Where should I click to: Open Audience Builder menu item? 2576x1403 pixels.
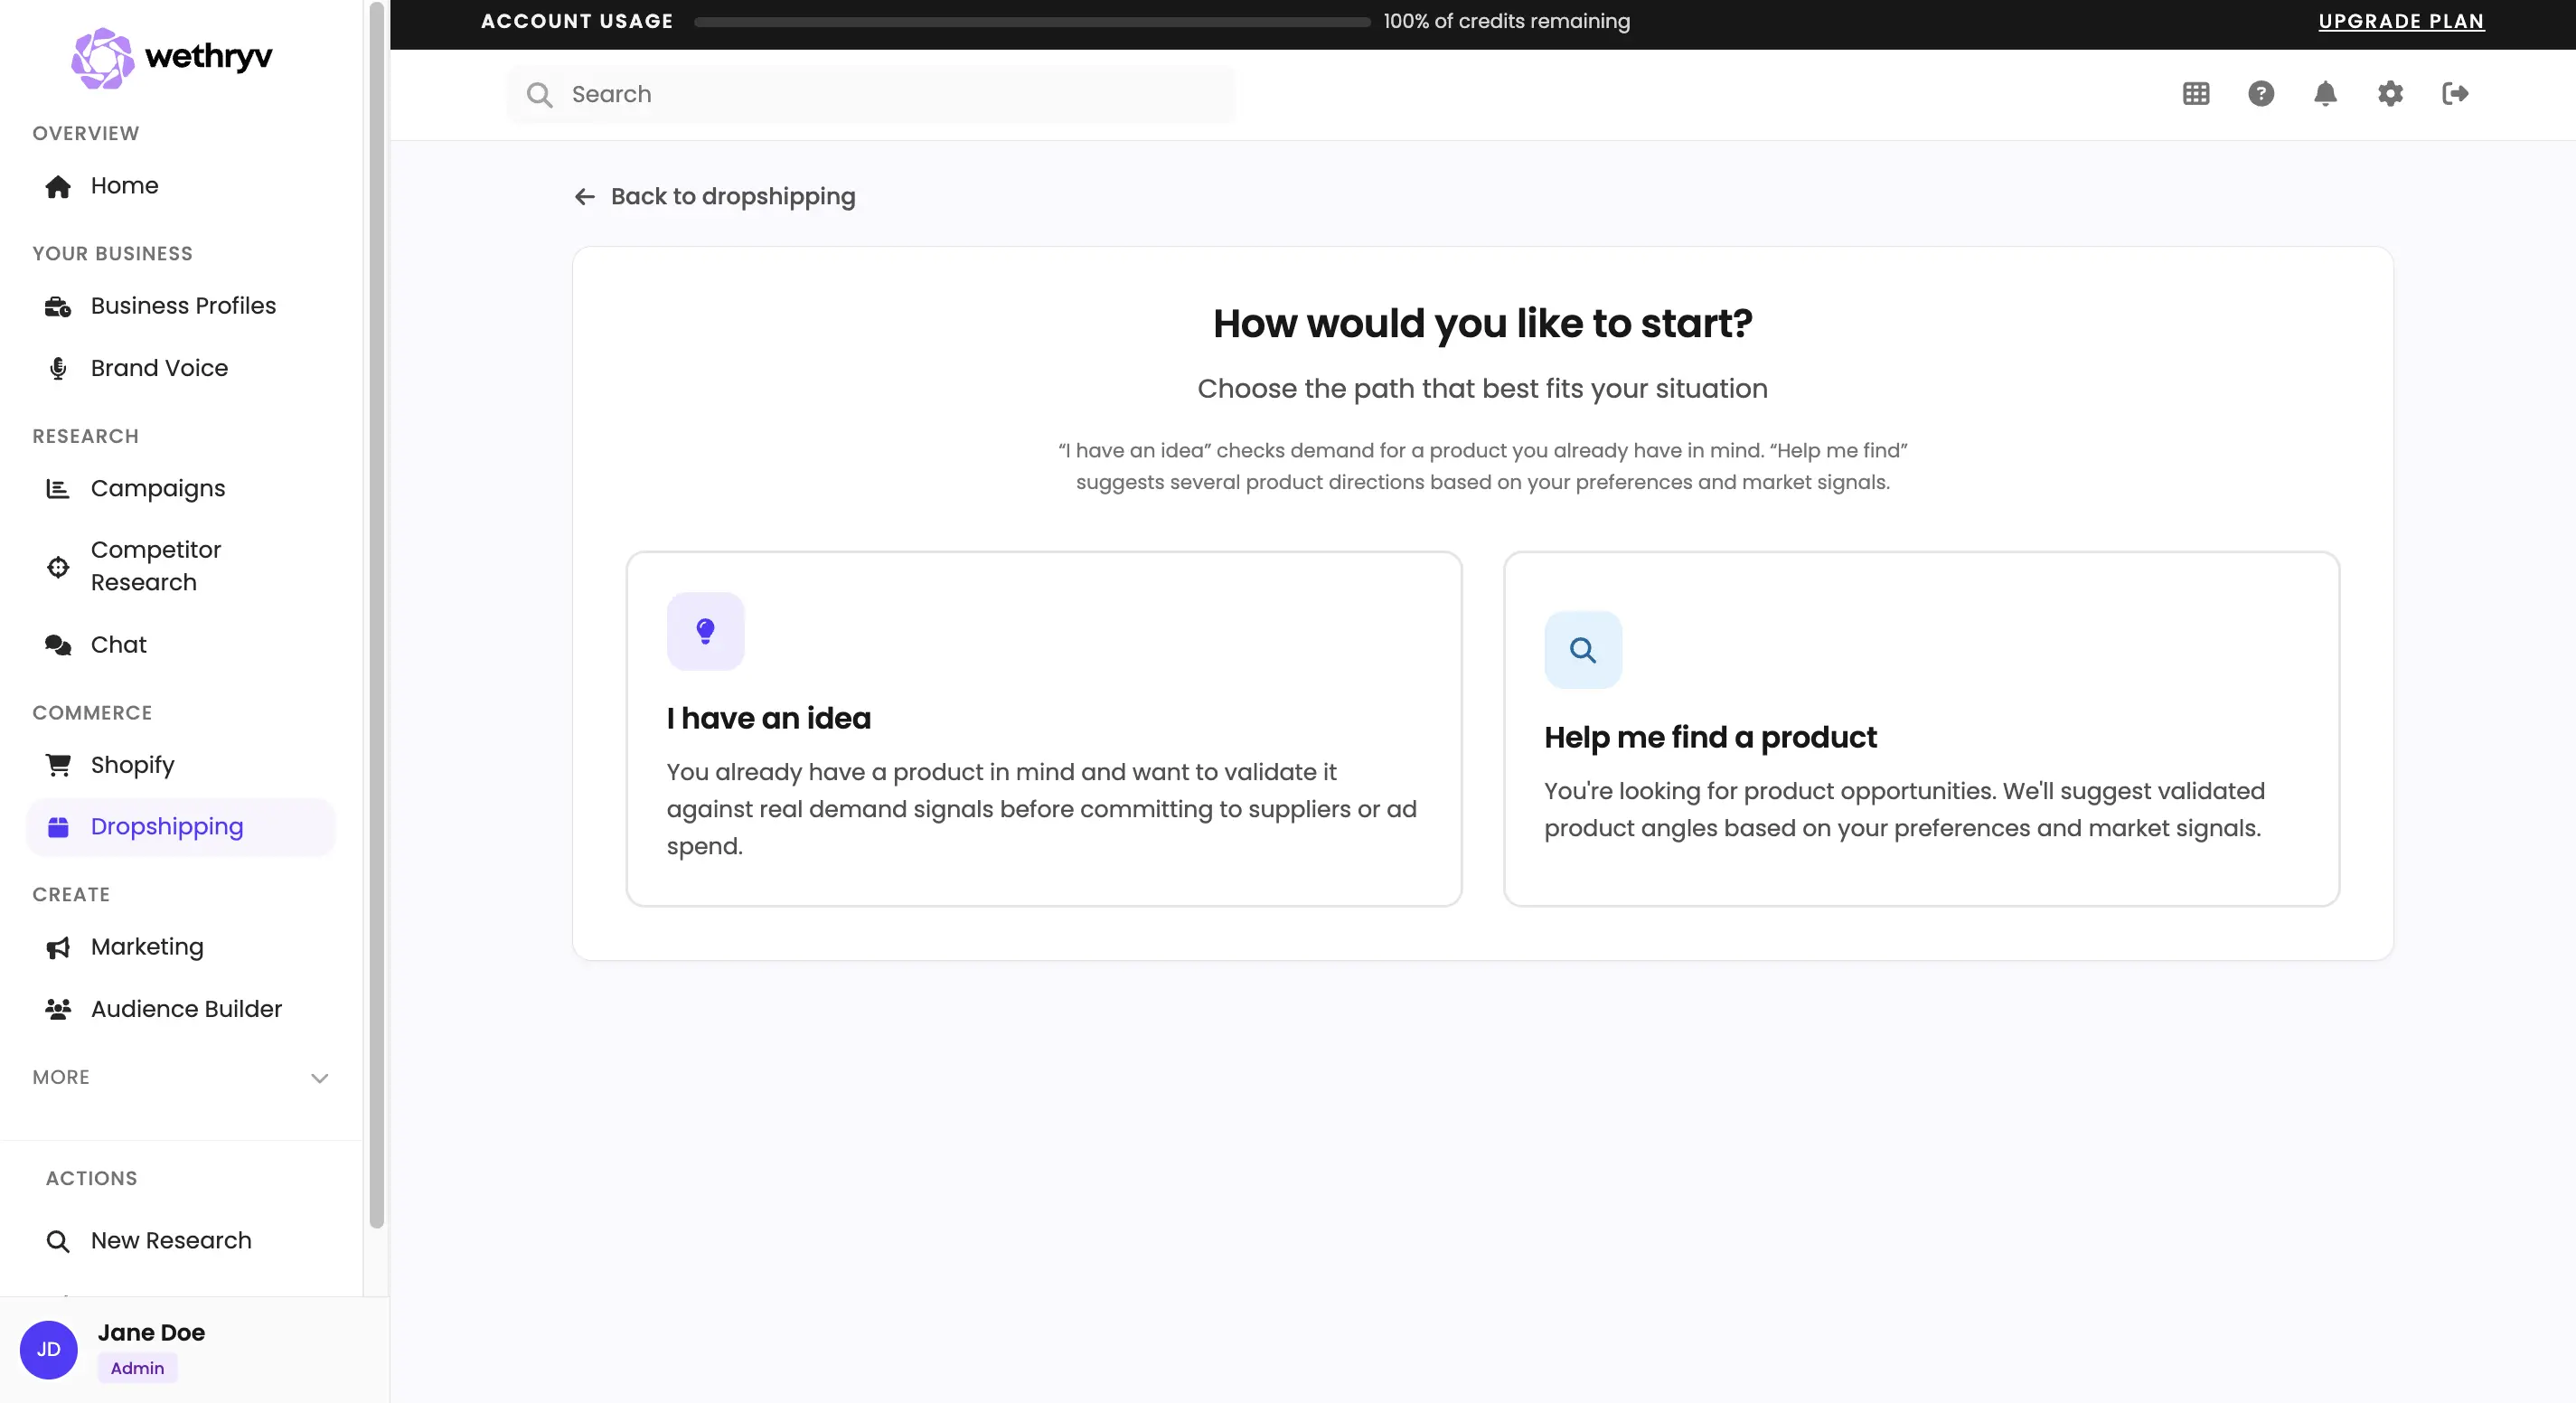[186, 1009]
